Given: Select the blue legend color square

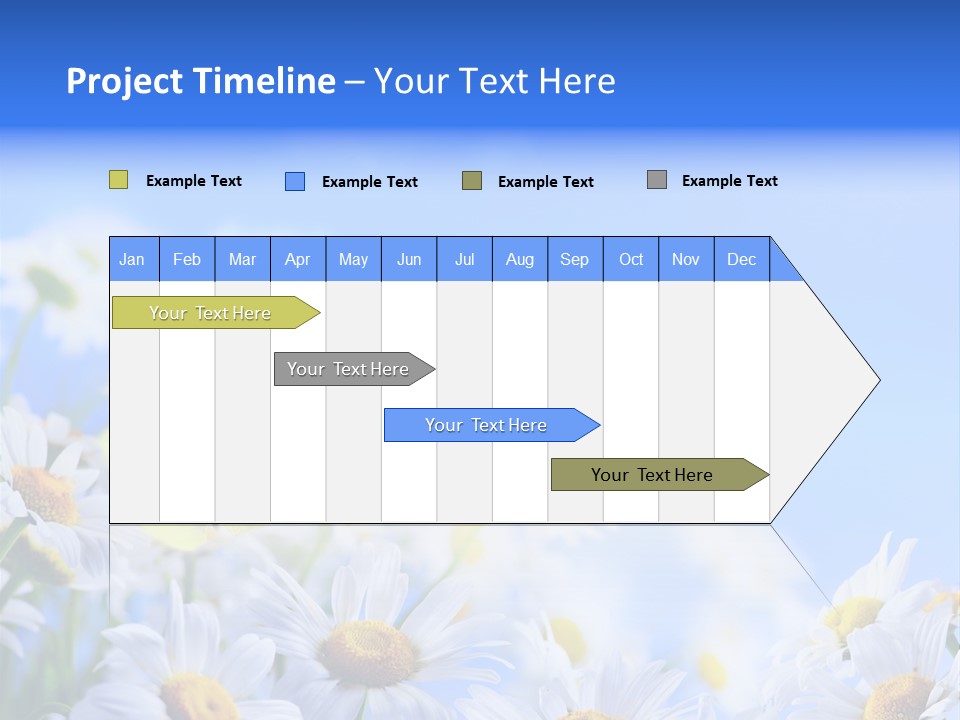Looking at the screenshot, I should 294,181.
